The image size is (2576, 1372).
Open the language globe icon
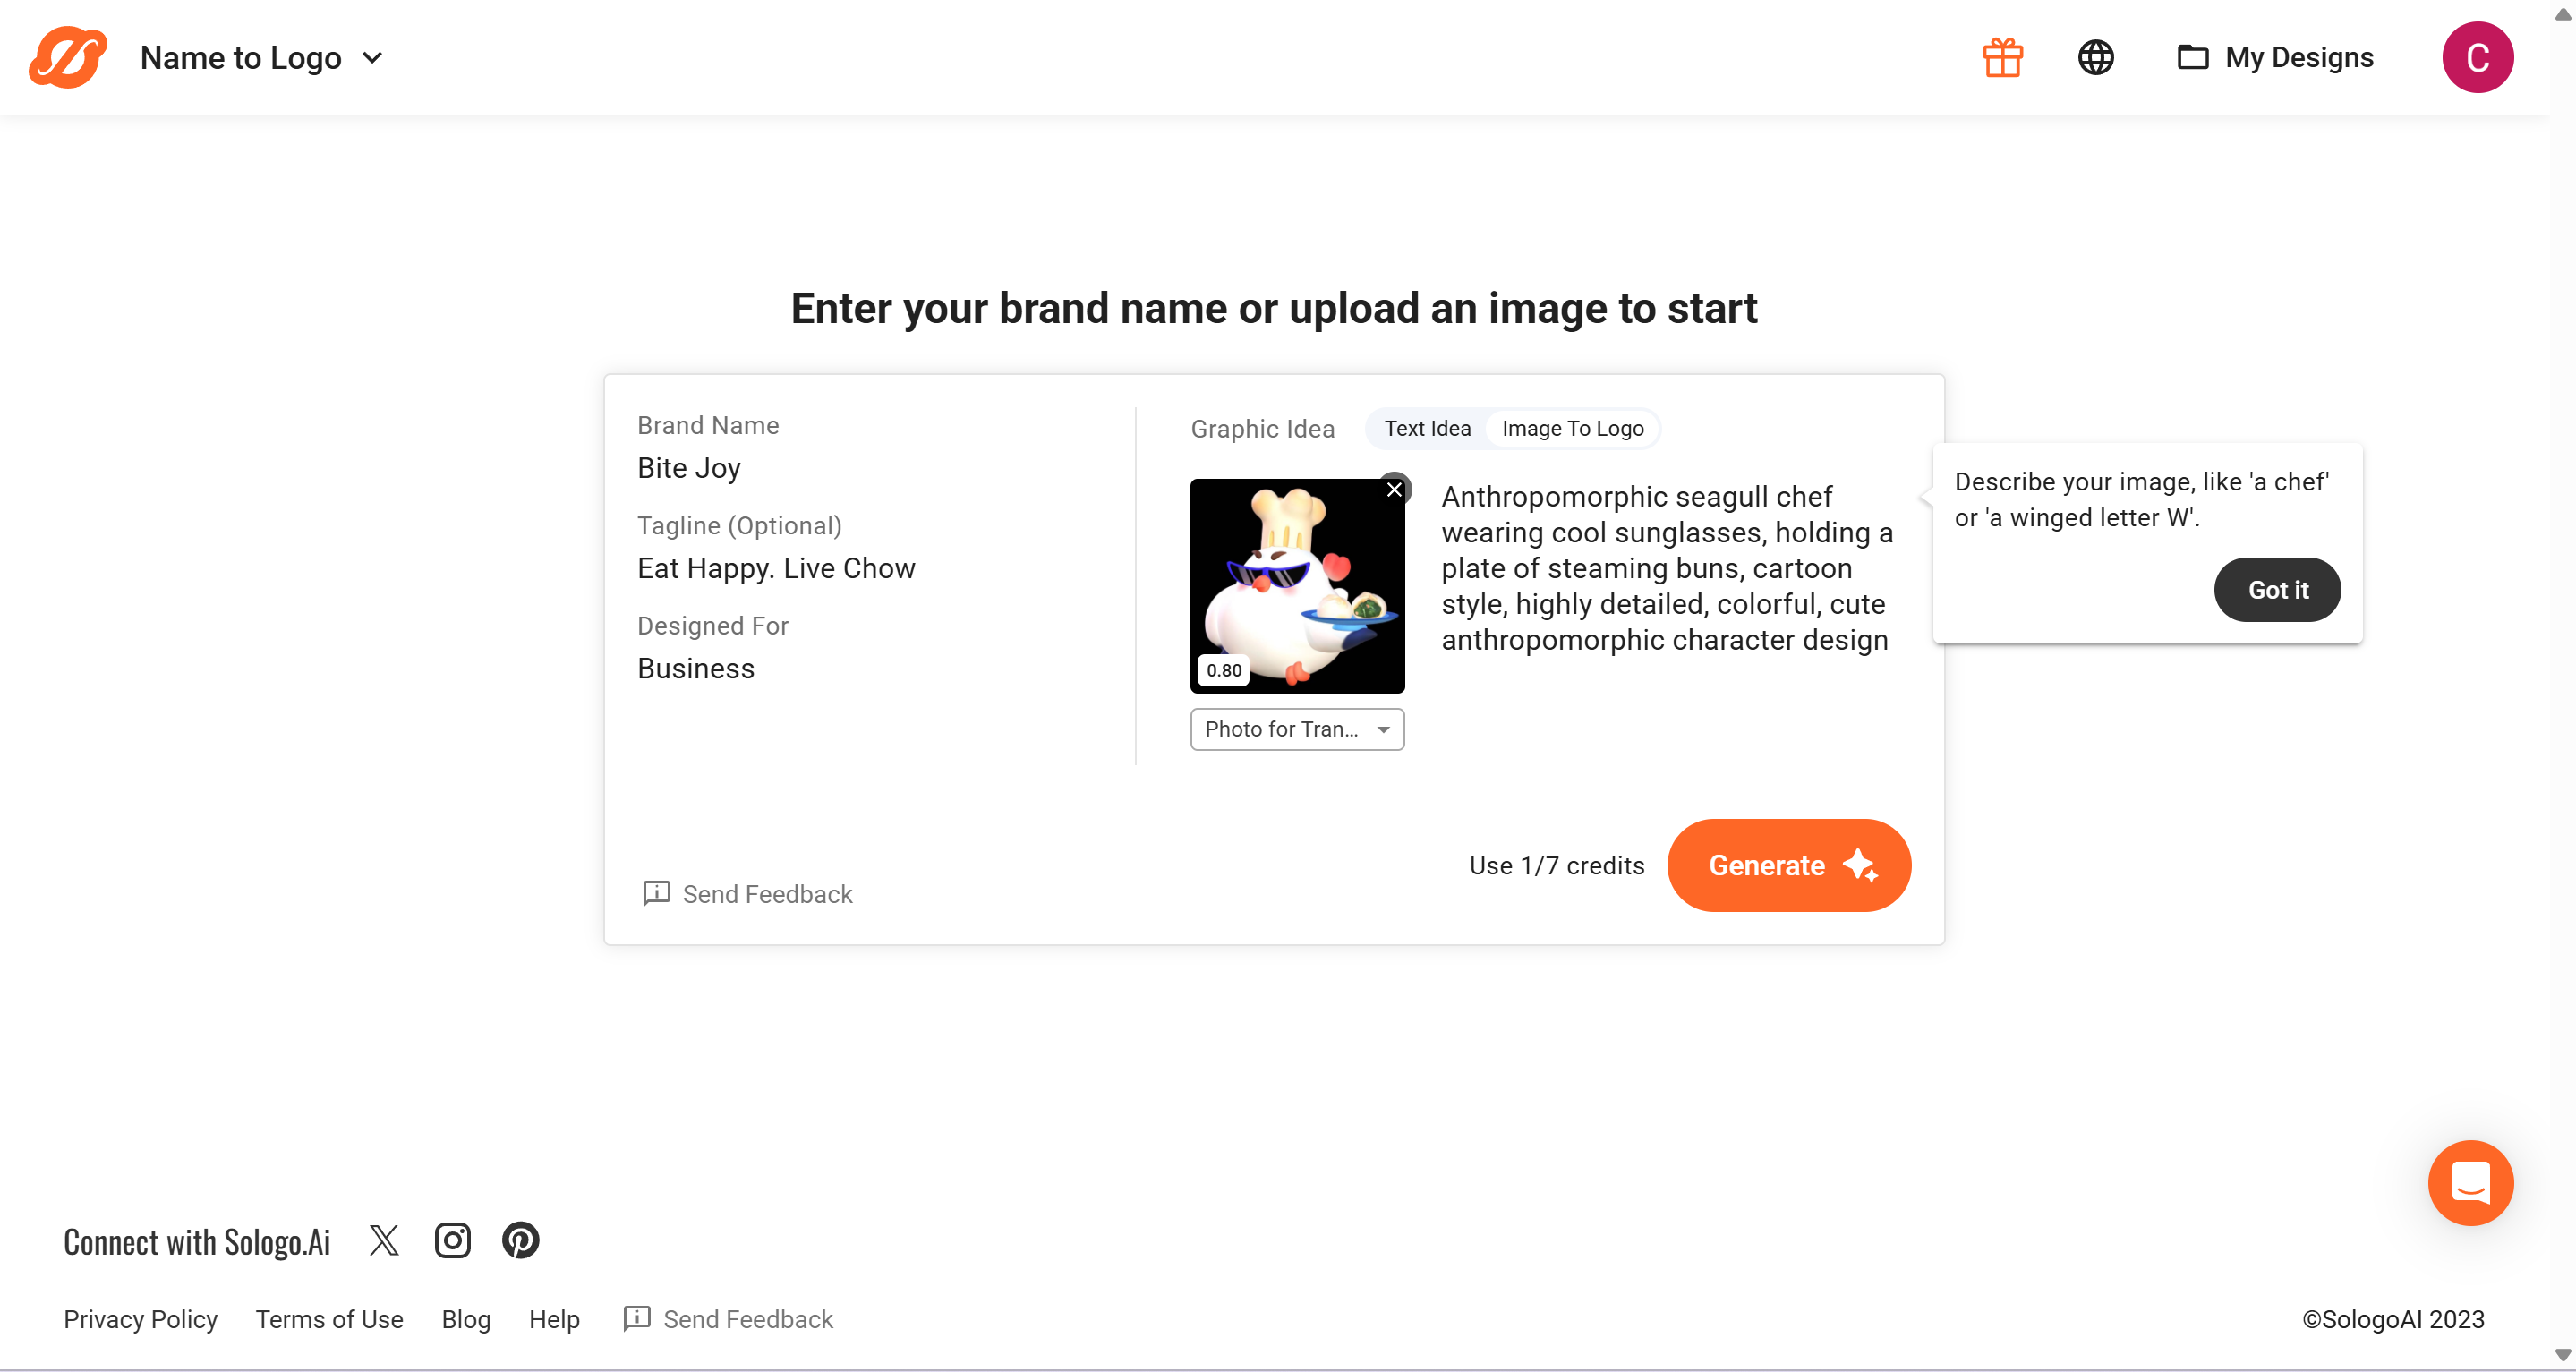click(2095, 57)
